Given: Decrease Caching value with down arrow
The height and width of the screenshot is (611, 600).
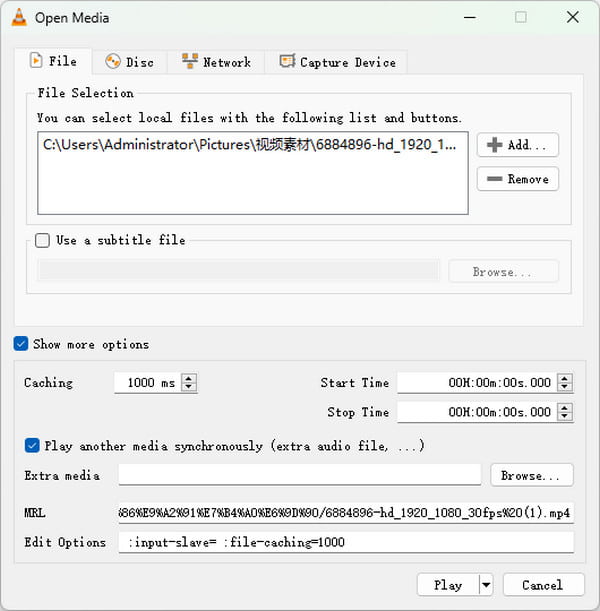Looking at the screenshot, I should pyautogui.click(x=189, y=387).
